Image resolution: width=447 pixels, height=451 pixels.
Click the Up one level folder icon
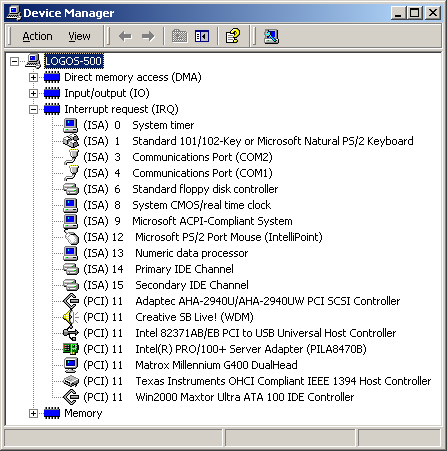pyautogui.click(x=179, y=36)
